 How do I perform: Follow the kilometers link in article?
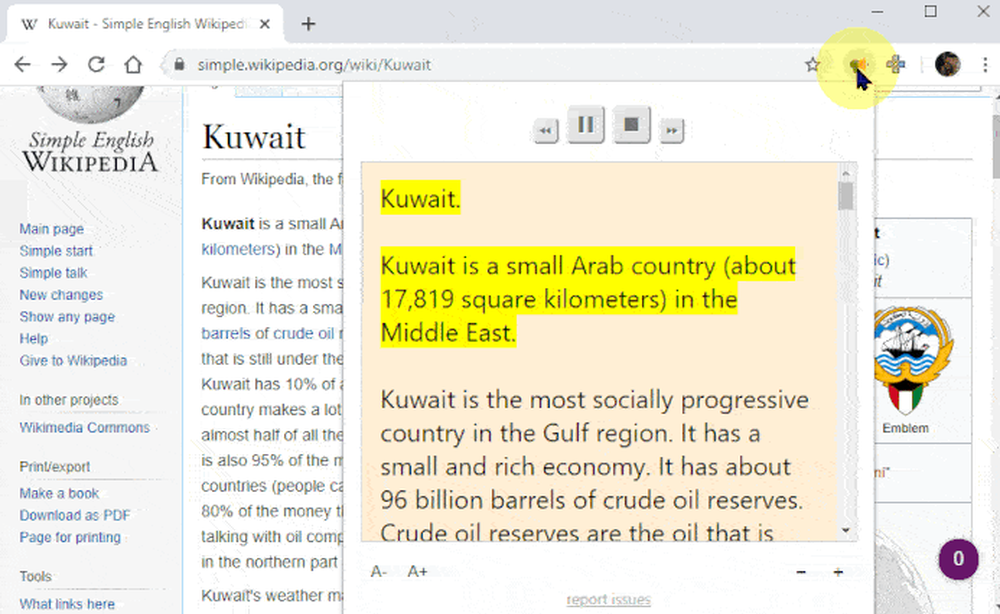[x=239, y=249]
